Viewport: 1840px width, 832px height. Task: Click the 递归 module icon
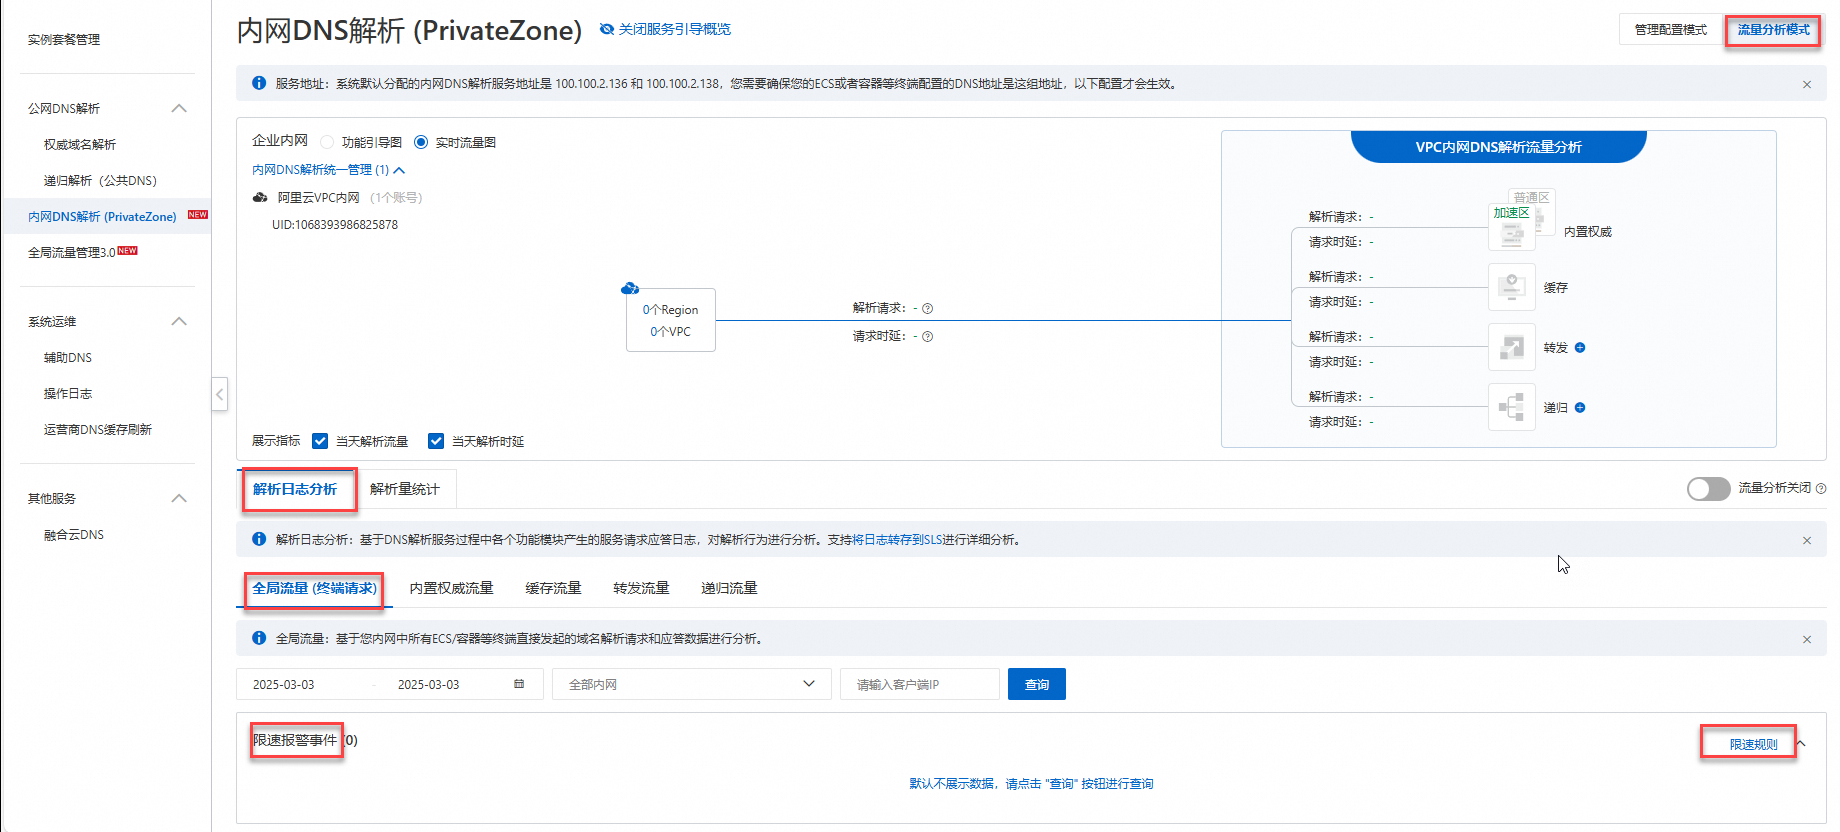[1512, 407]
